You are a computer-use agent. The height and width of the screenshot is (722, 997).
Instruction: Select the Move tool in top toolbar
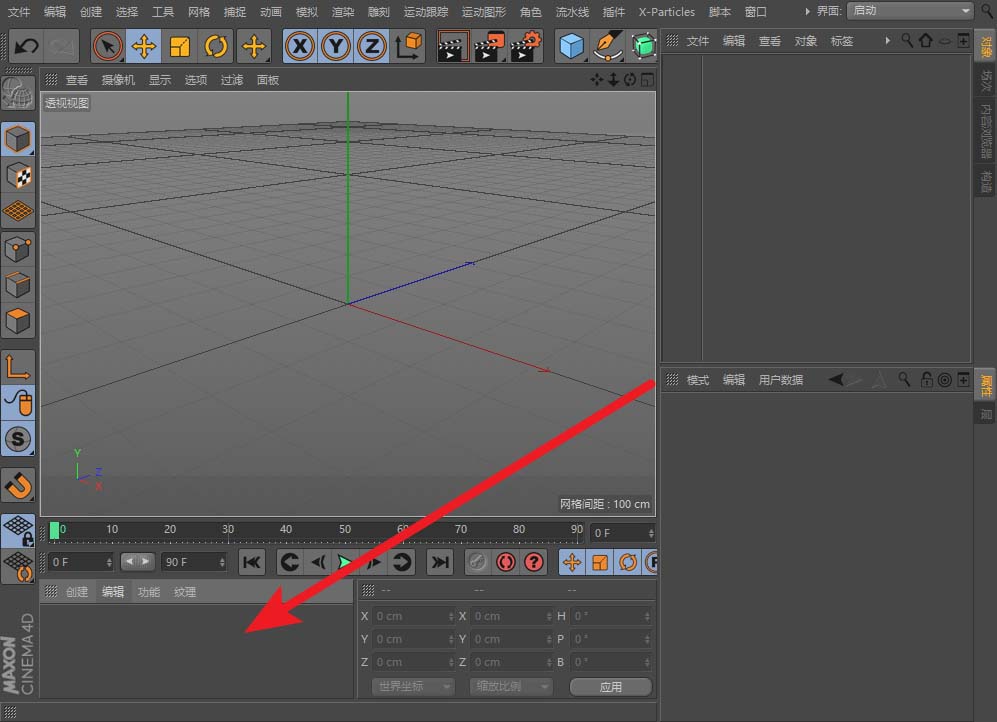point(144,46)
